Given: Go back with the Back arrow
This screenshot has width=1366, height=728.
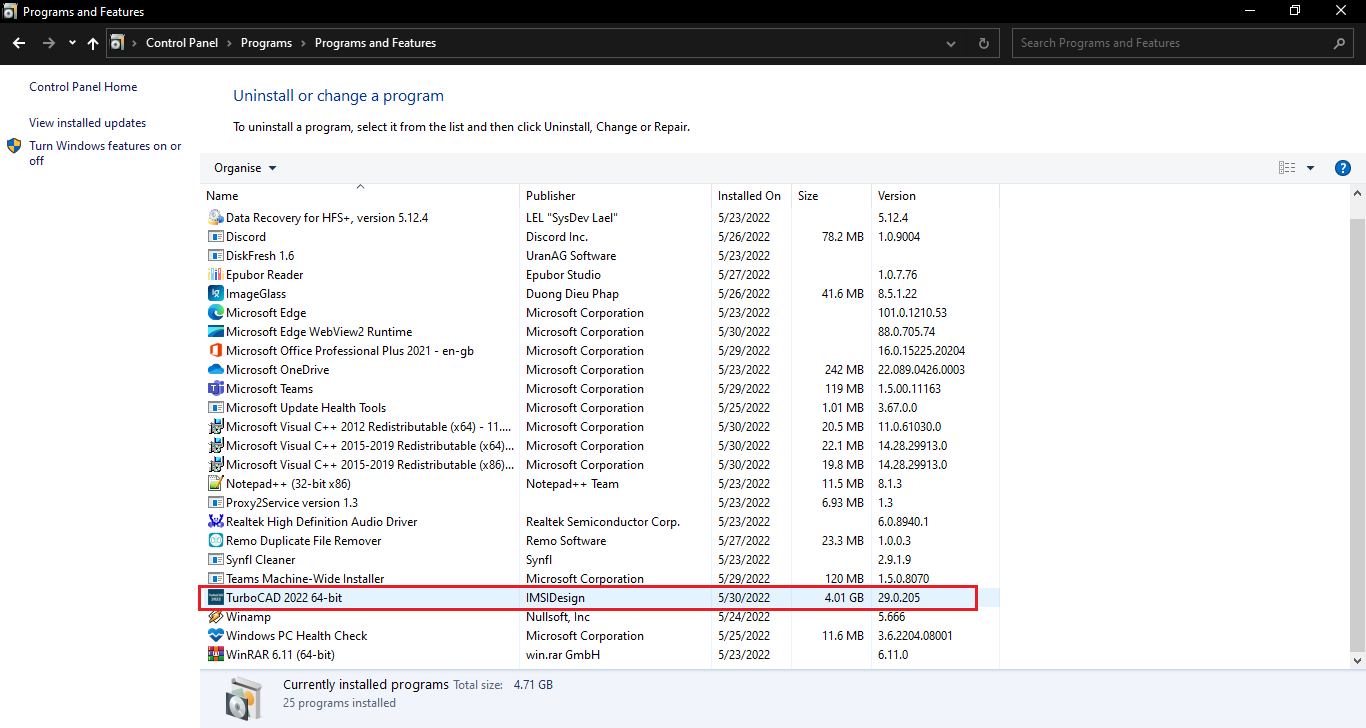Looking at the screenshot, I should click(x=19, y=43).
